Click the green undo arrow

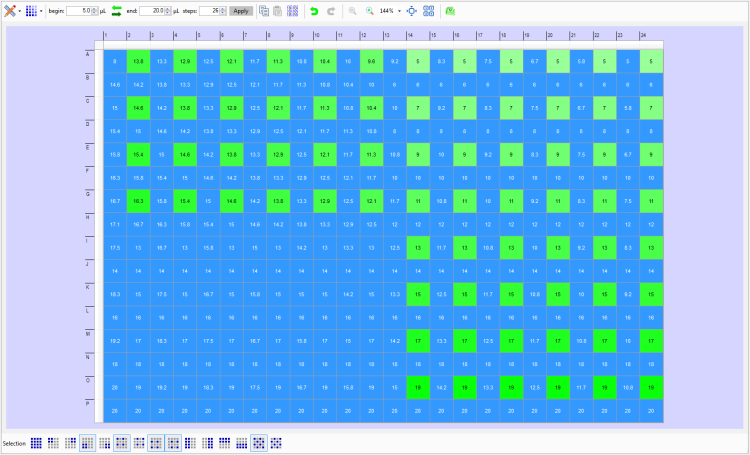(x=313, y=10)
